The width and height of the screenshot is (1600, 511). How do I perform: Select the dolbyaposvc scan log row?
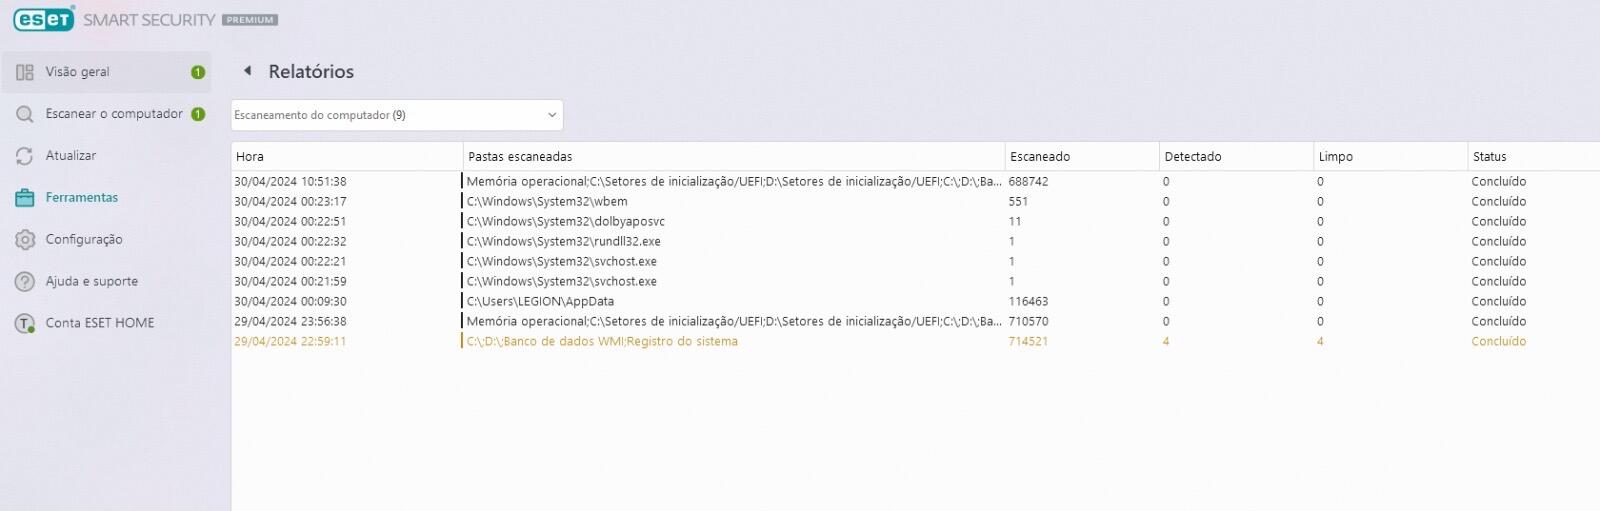tap(915, 222)
